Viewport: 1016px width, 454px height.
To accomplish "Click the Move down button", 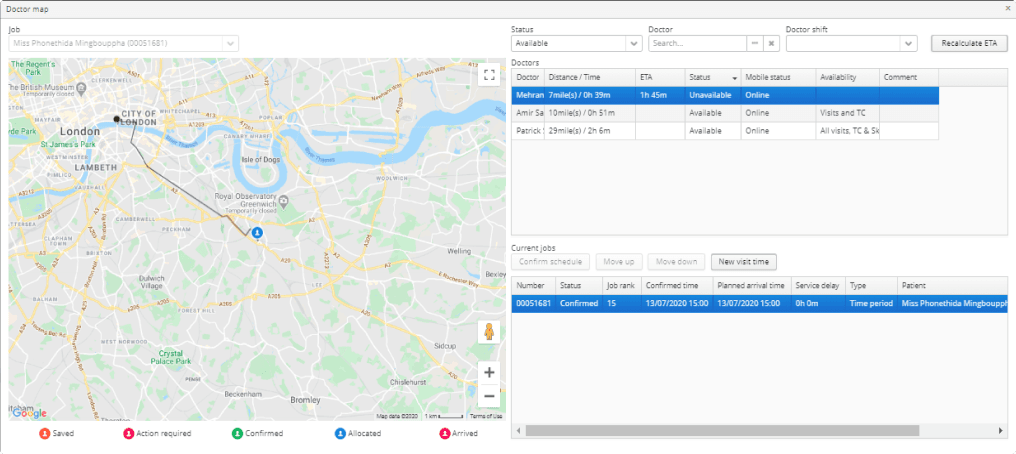I will pyautogui.click(x=676, y=262).
